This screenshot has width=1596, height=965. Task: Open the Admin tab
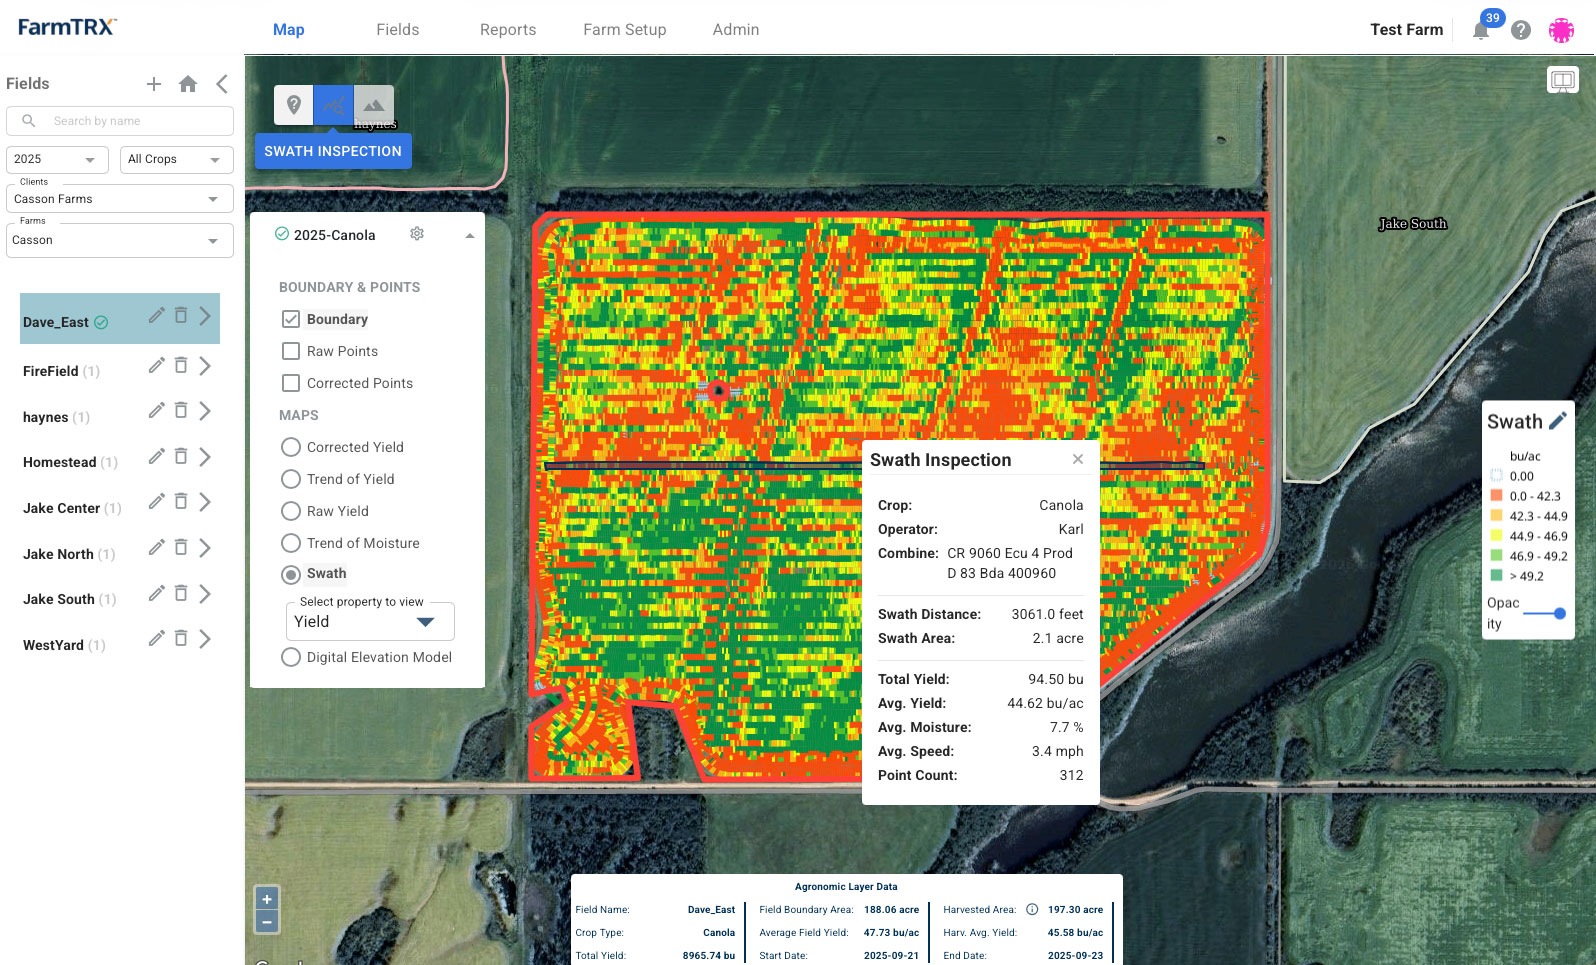point(736,30)
